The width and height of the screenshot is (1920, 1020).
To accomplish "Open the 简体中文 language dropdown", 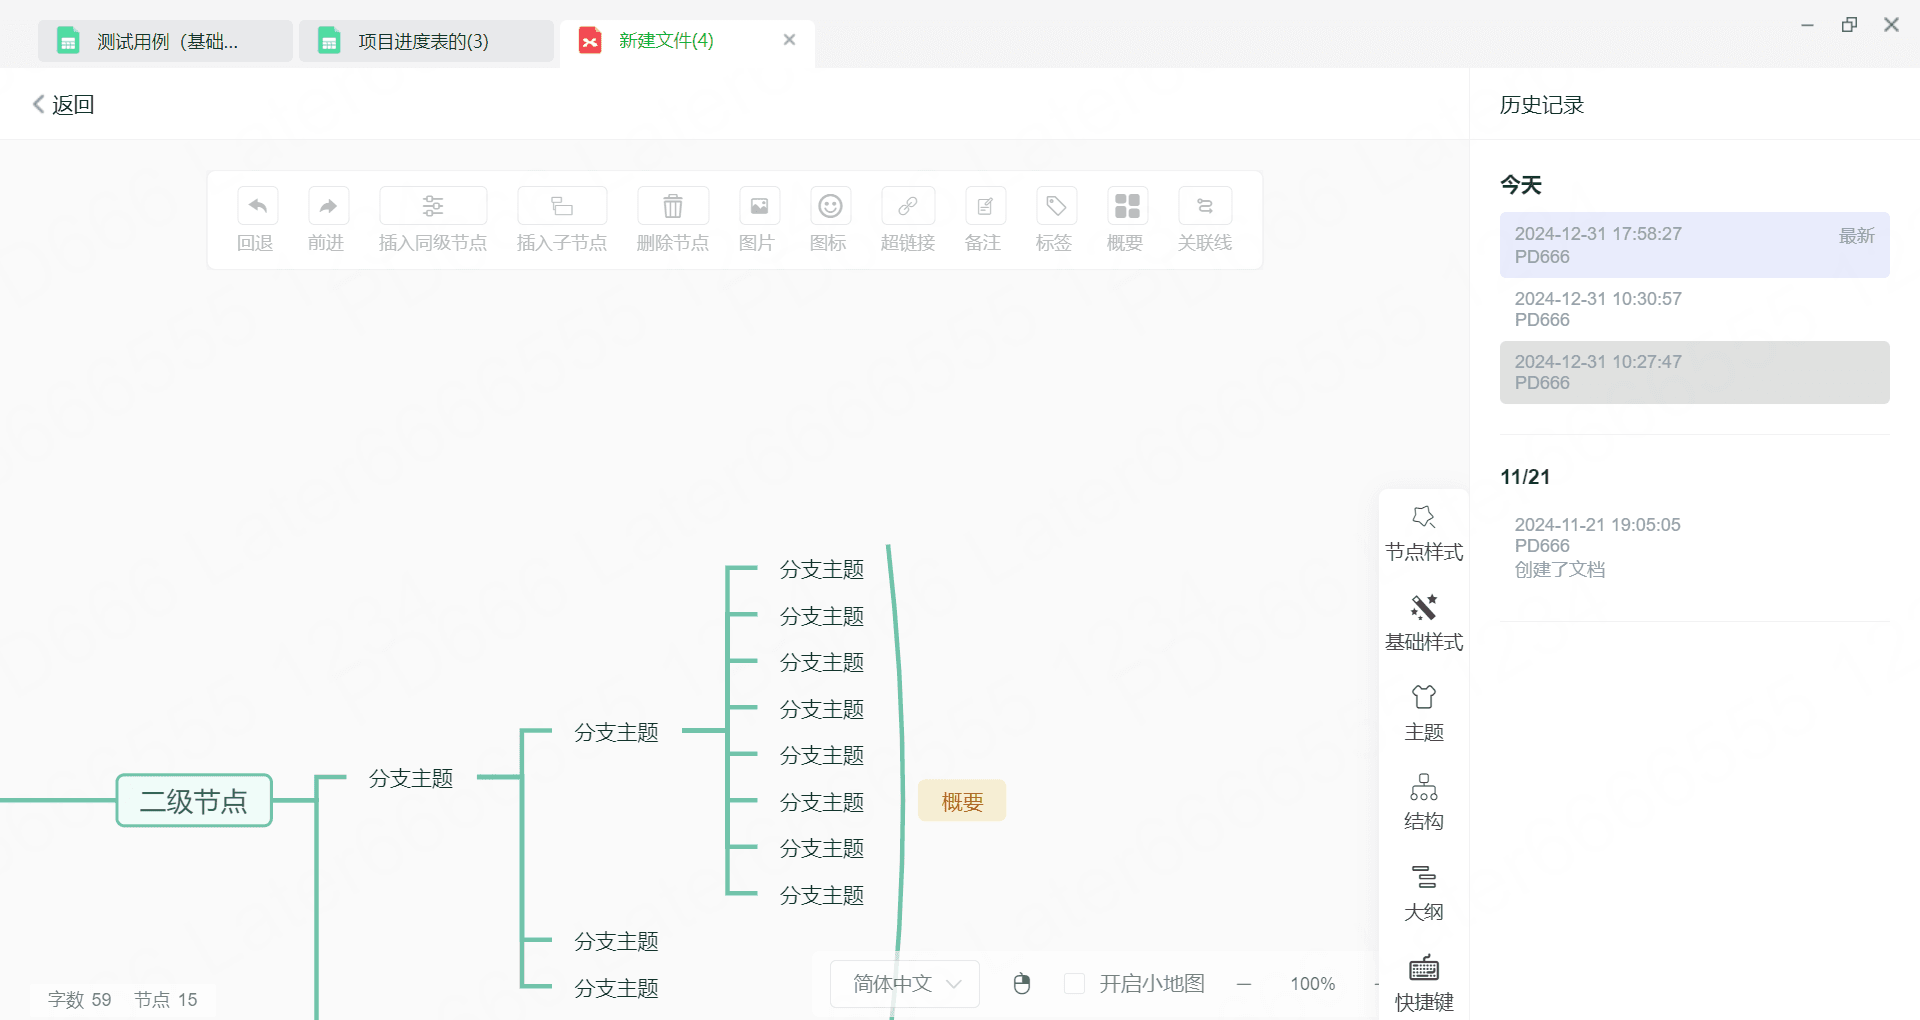I will click(x=905, y=984).
